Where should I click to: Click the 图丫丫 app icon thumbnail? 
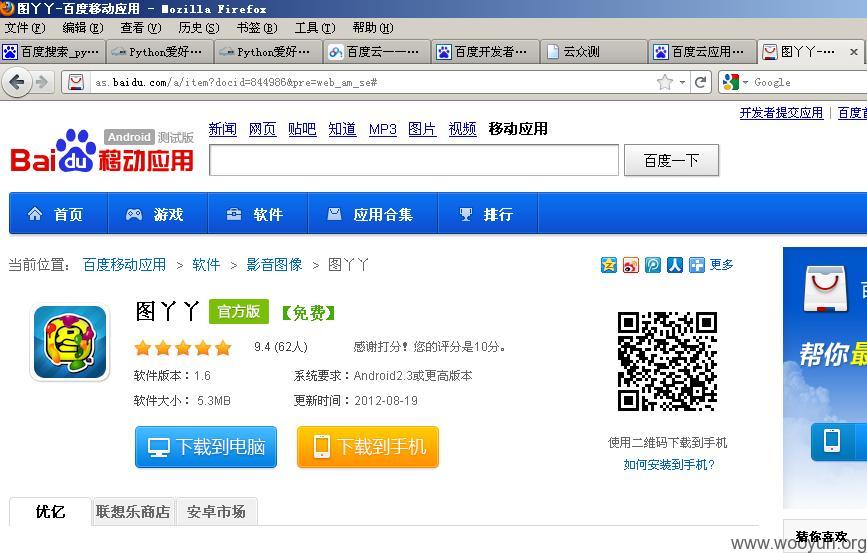click(x=70, y=342)
